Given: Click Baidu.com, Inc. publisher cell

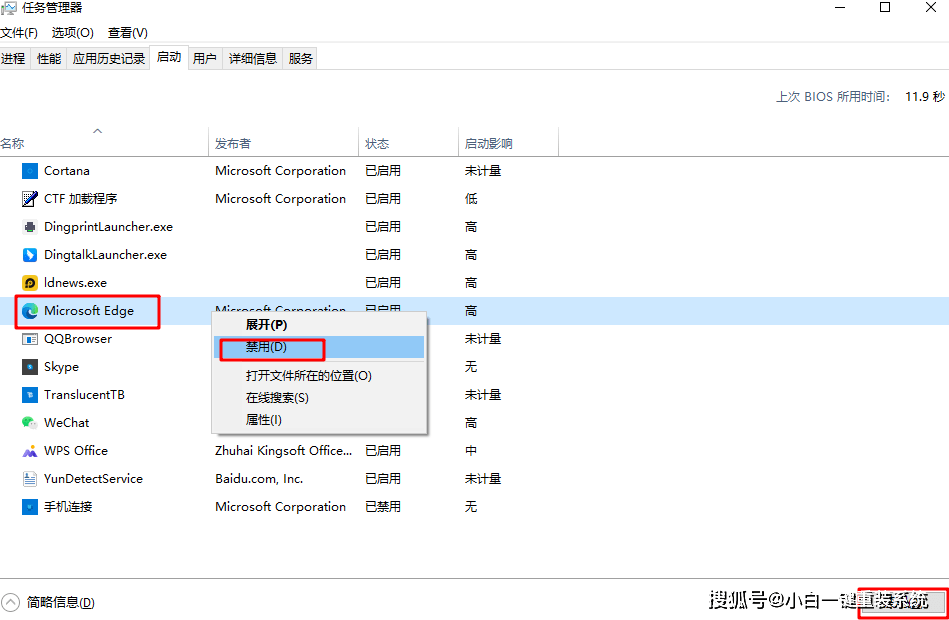Looking at the screenshot, I should (x=259, y=479).
